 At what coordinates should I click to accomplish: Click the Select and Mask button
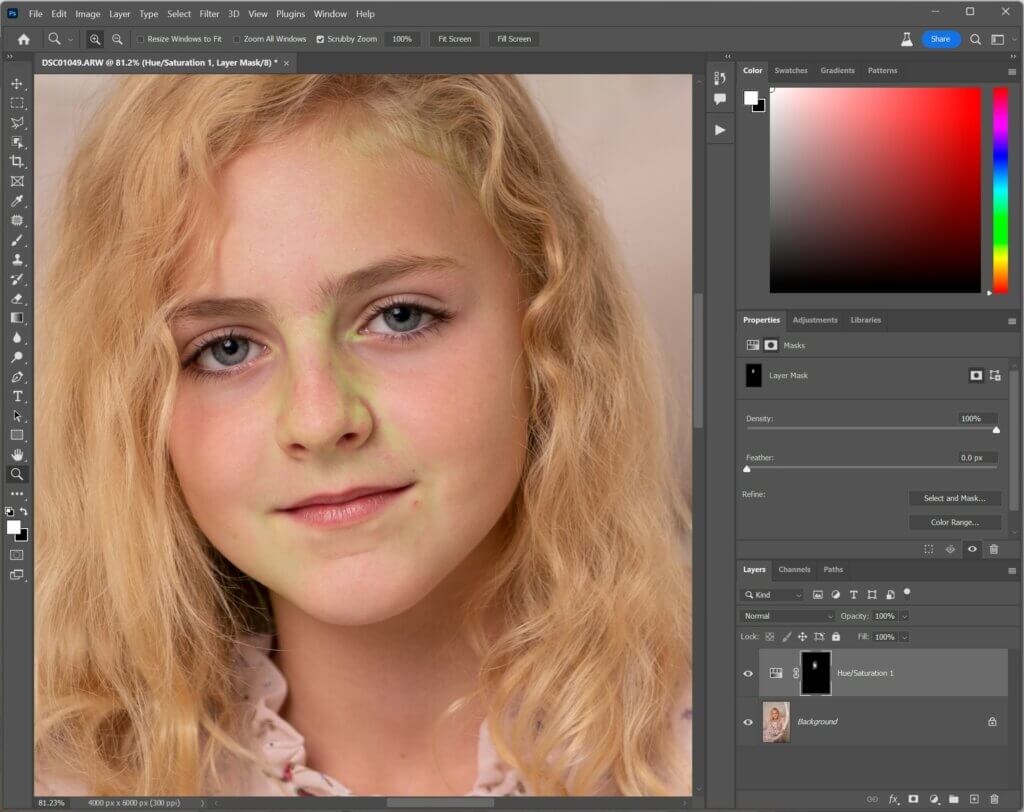[955, 498]
